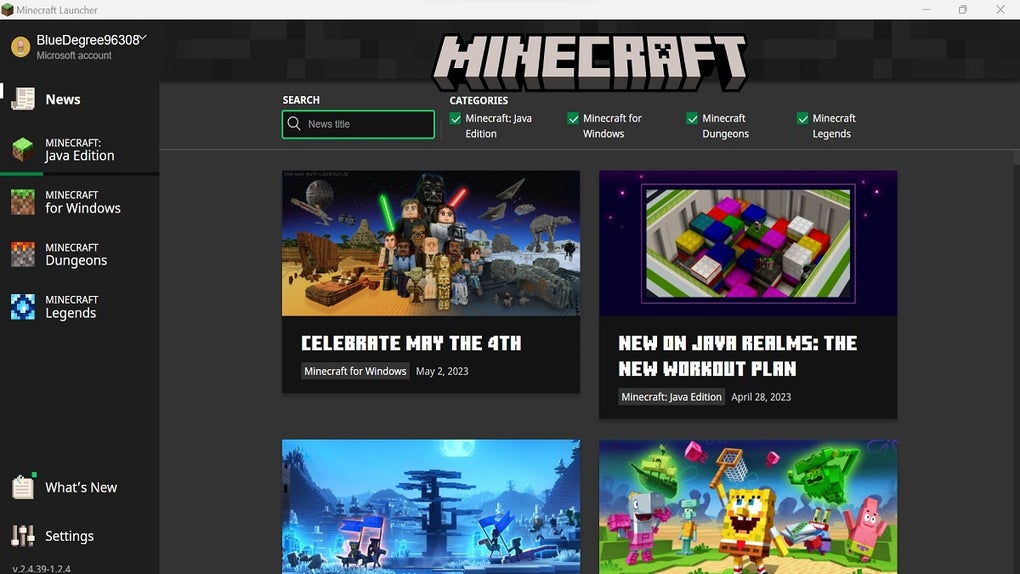Click the Star Wars article thumbnail
This screenshot has height=574, width=1020.
click(431, 243)
